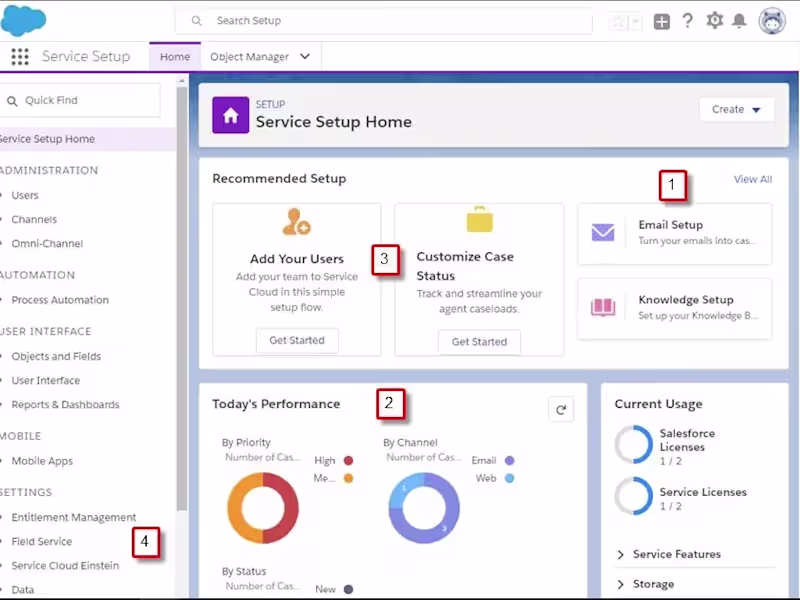This screenshot has height=600, width=800.
Task: Switch to the Home tab
Action: [x=175, y=57]
